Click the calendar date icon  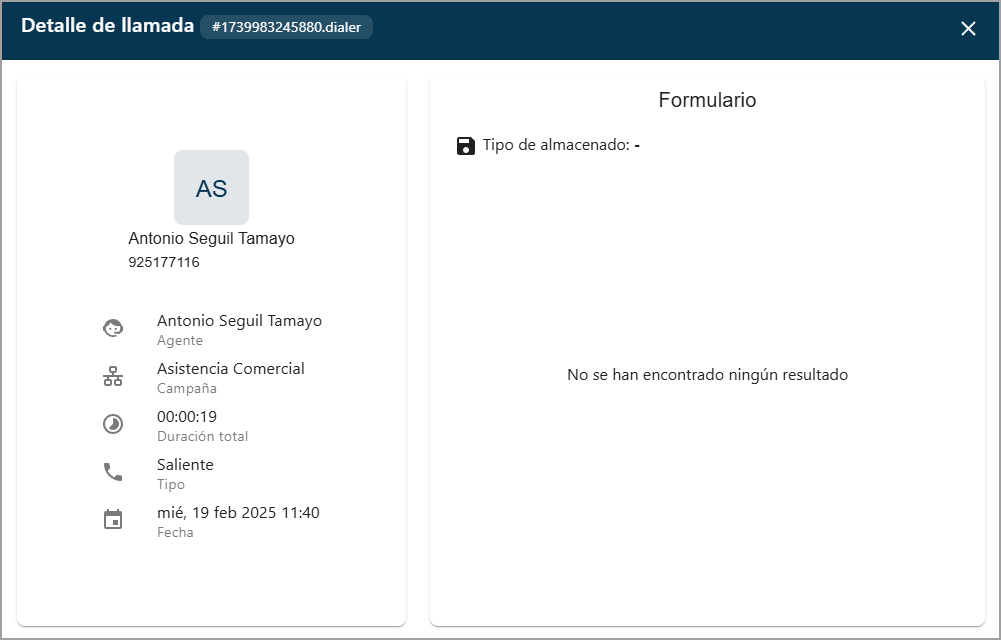coord(113,520)
